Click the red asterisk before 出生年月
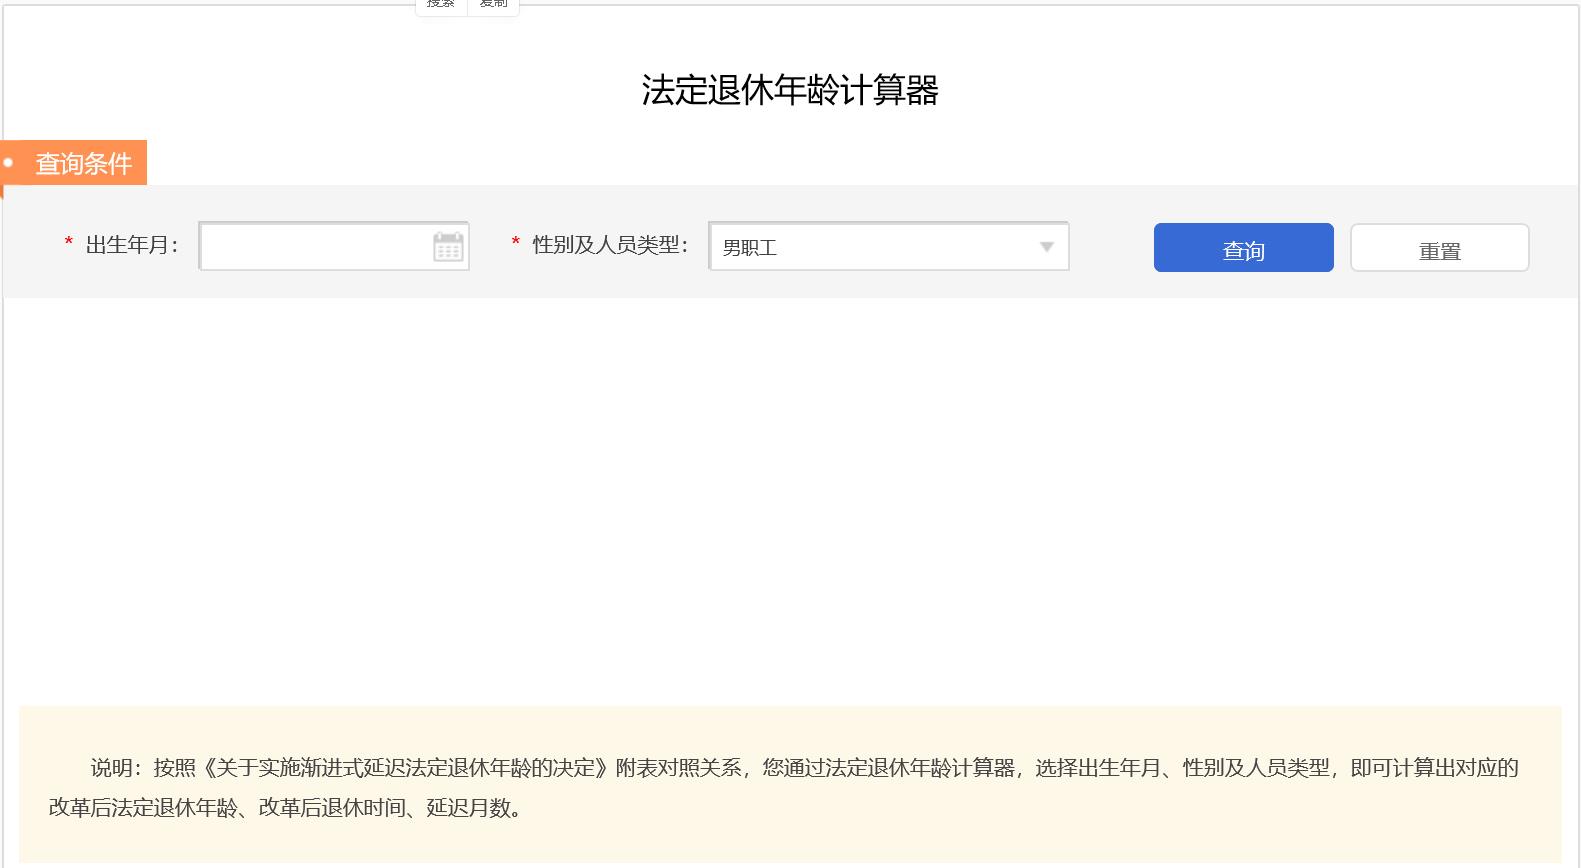Image resolution: width=1581 pixels, height=868 pixels. coord(68,243)
